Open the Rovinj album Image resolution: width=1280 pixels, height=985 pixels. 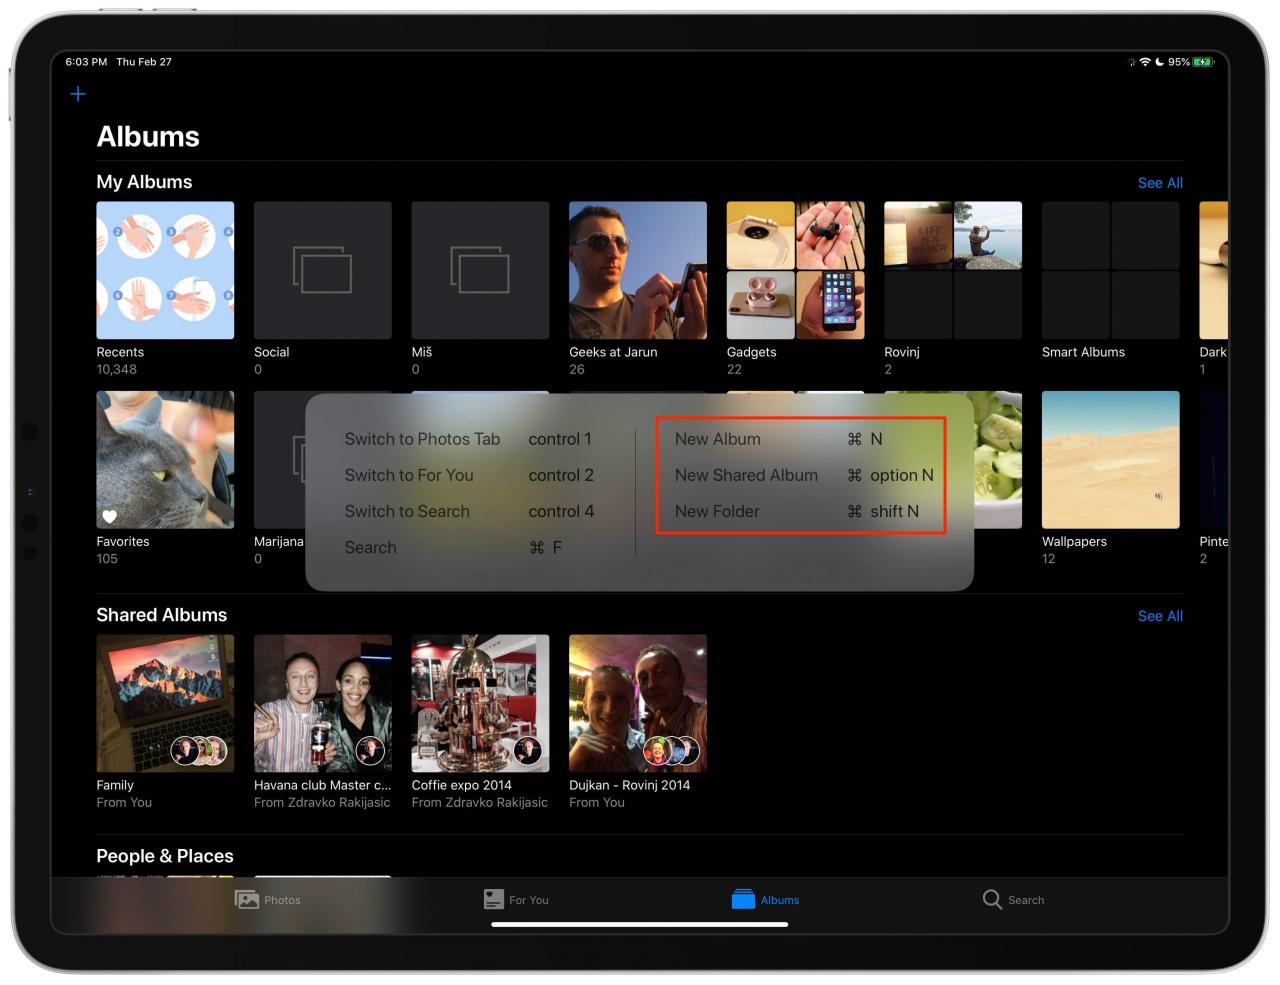click(953, 270)
